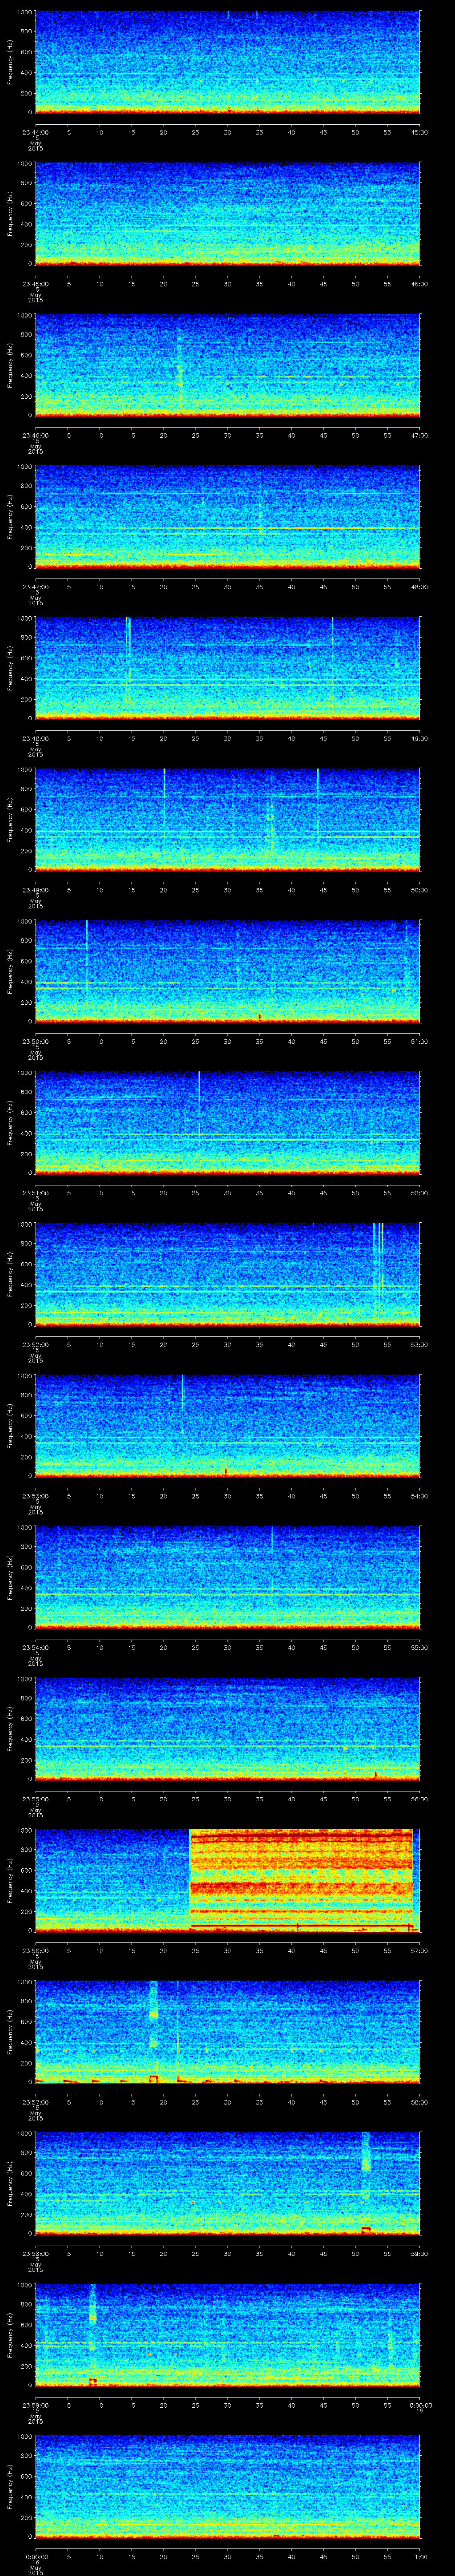Click the 23:57:00 time axis label

click(x=35, y=2101)
